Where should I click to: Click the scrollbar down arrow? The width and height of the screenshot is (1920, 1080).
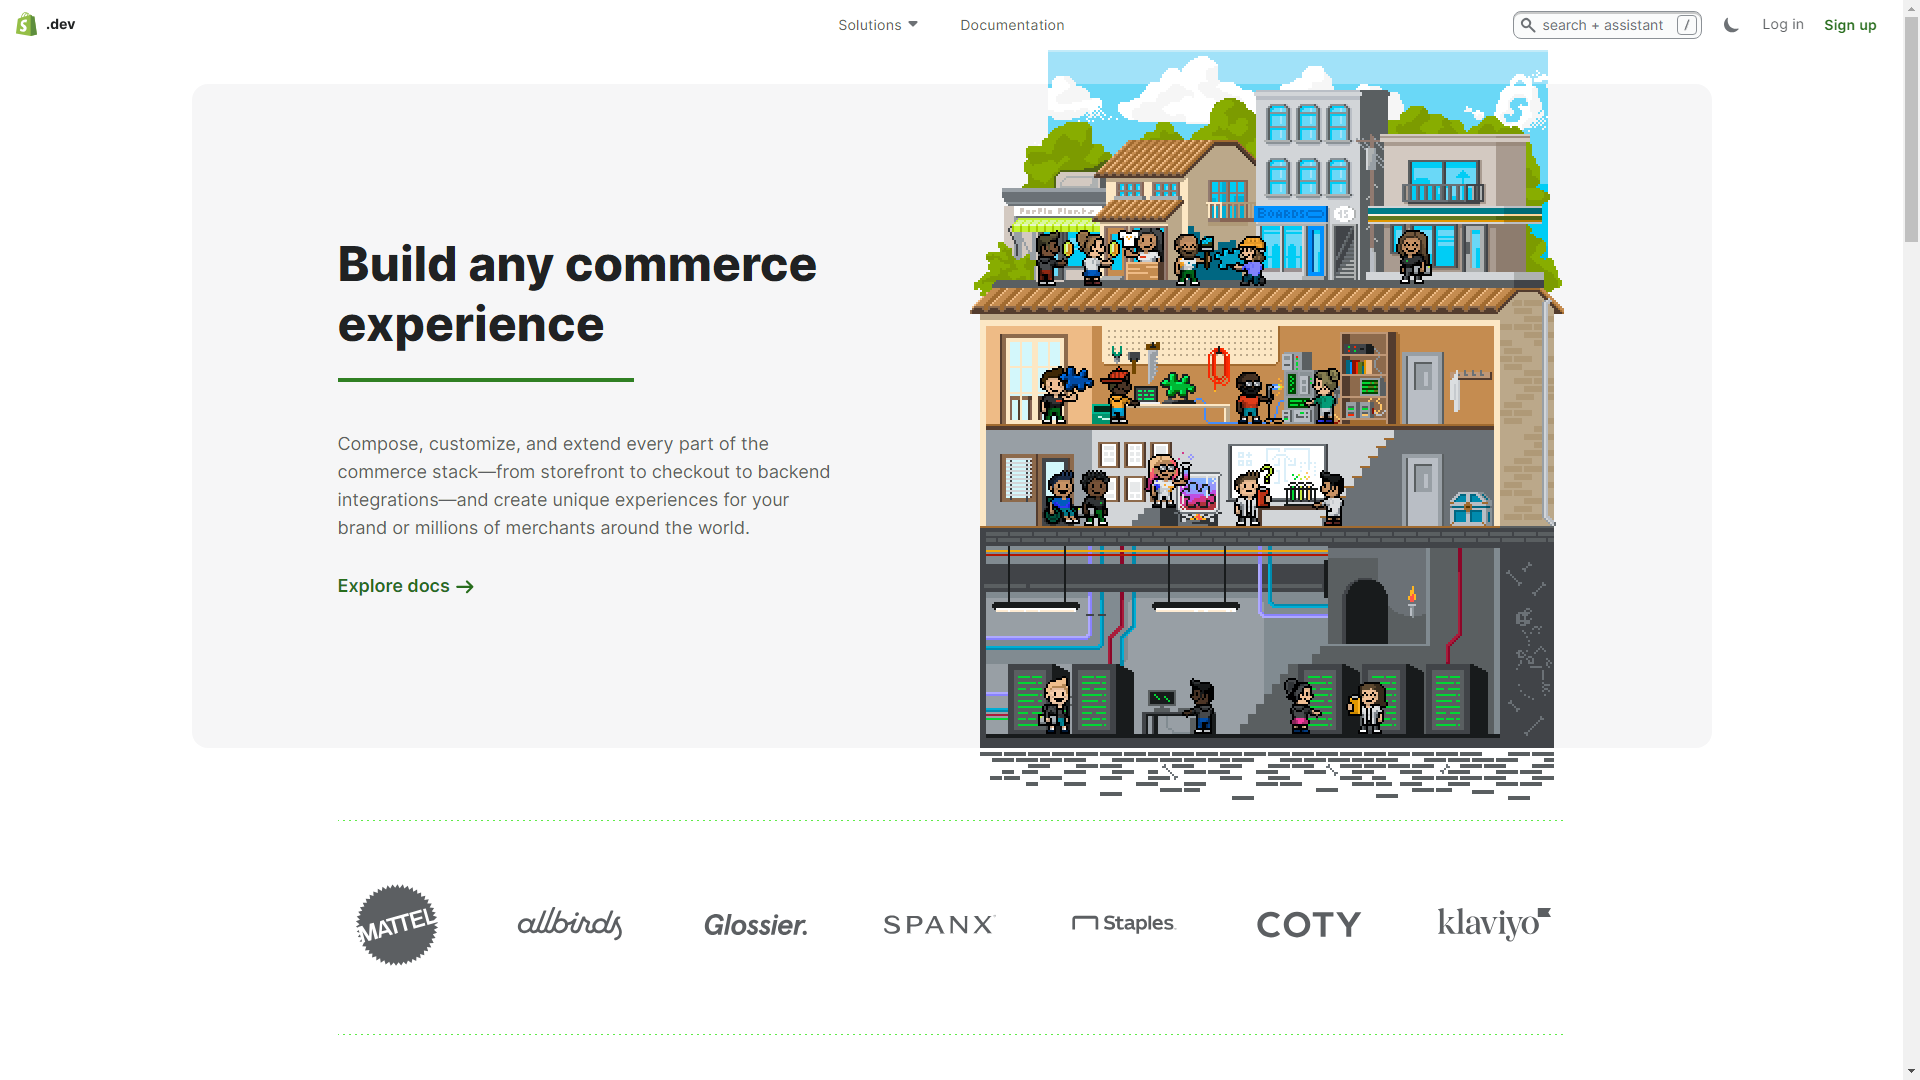pyautogui.click(x=1911, y=1068)
